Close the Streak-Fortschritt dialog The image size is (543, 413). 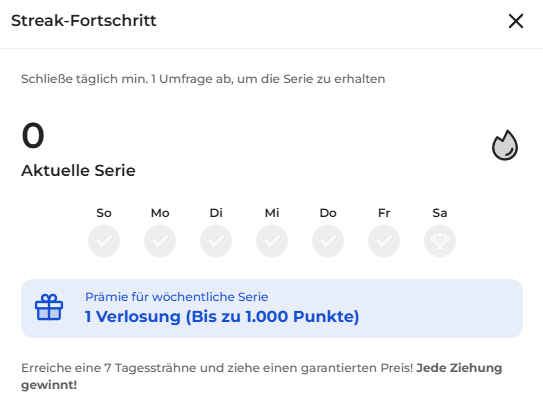[516, 21]
